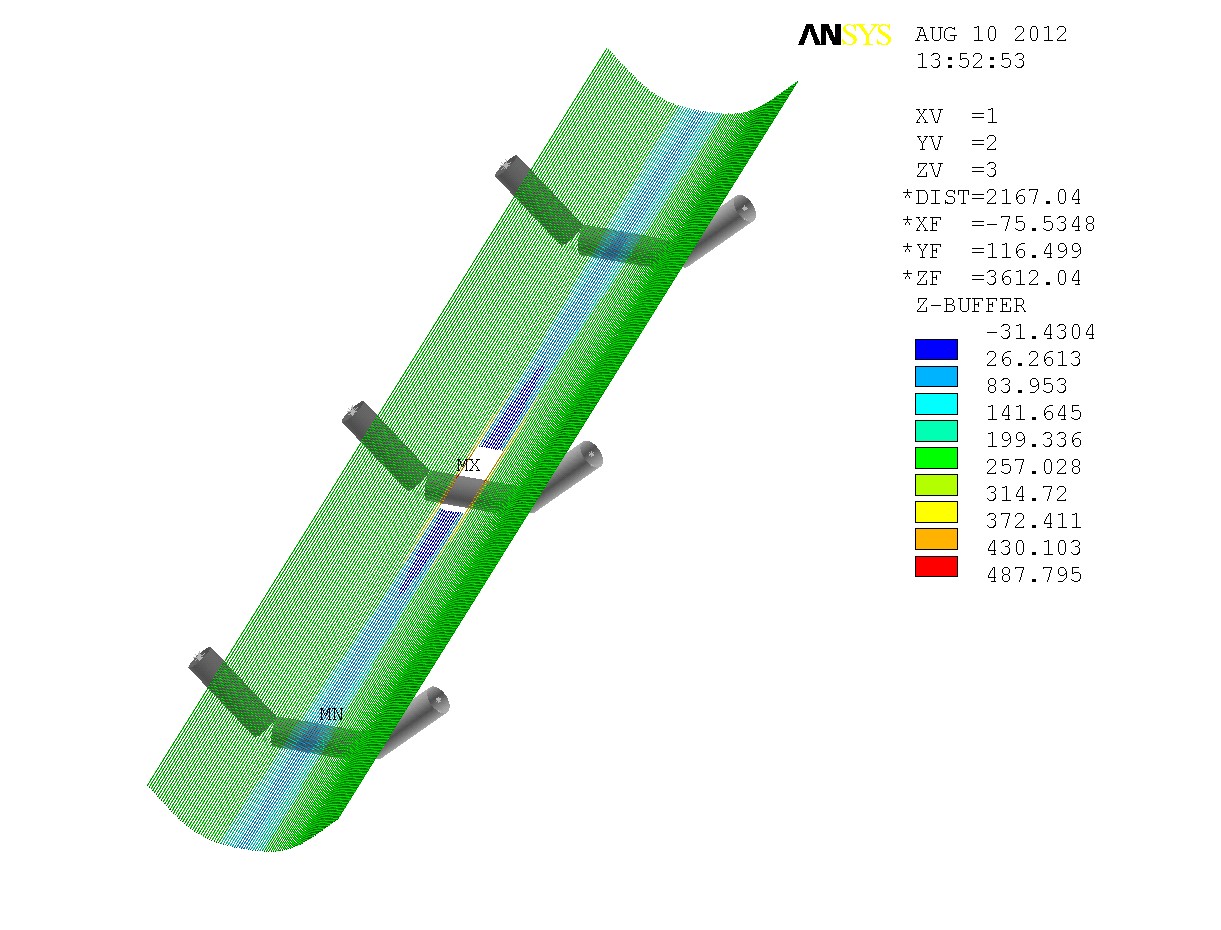Select the cyan legend swatch
This screenshot has width=1221, height=930.
(936, 404)
